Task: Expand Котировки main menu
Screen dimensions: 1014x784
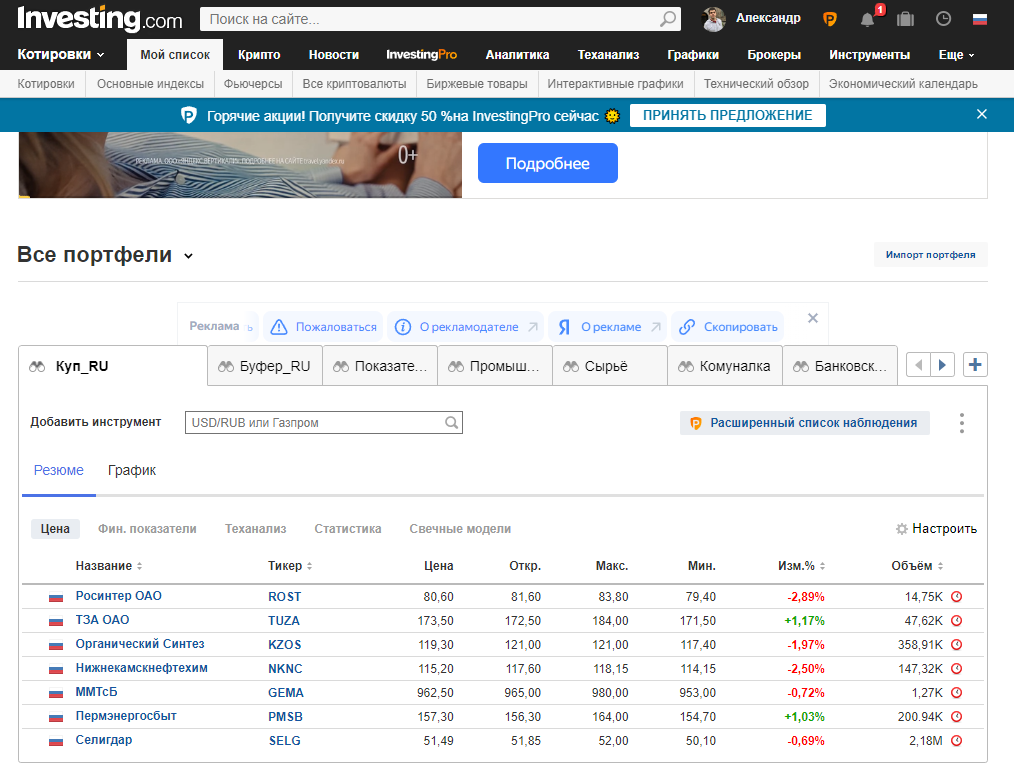Action: point(60,54)
